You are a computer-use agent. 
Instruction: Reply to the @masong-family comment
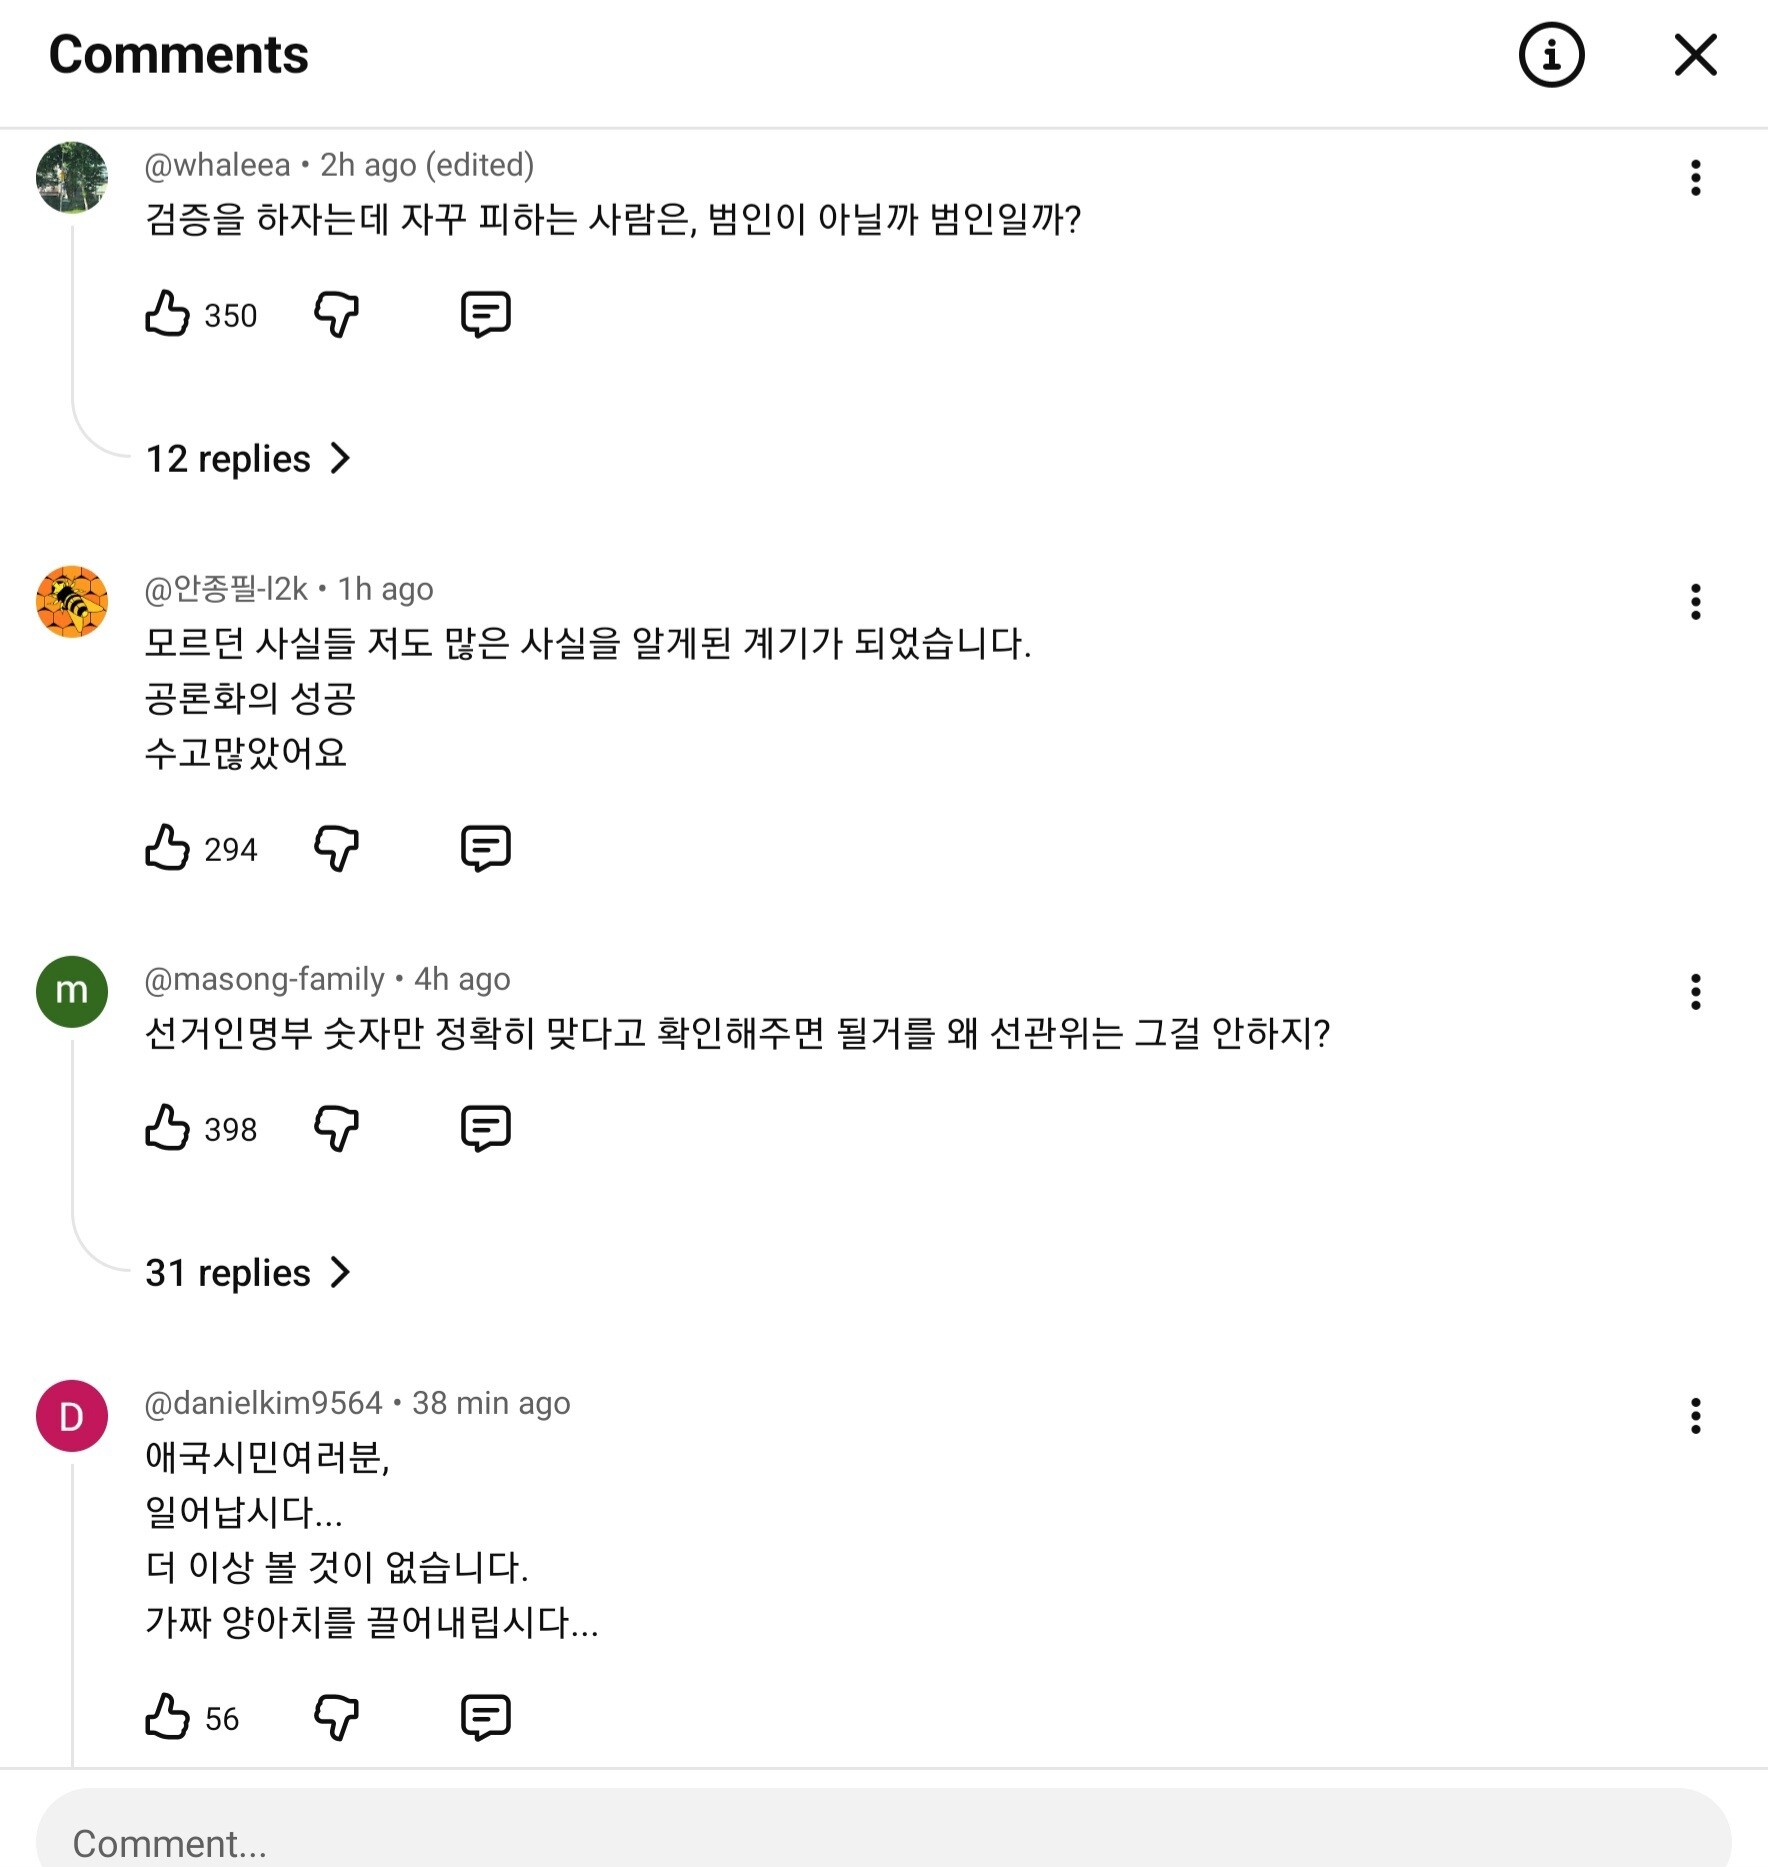486,1128
